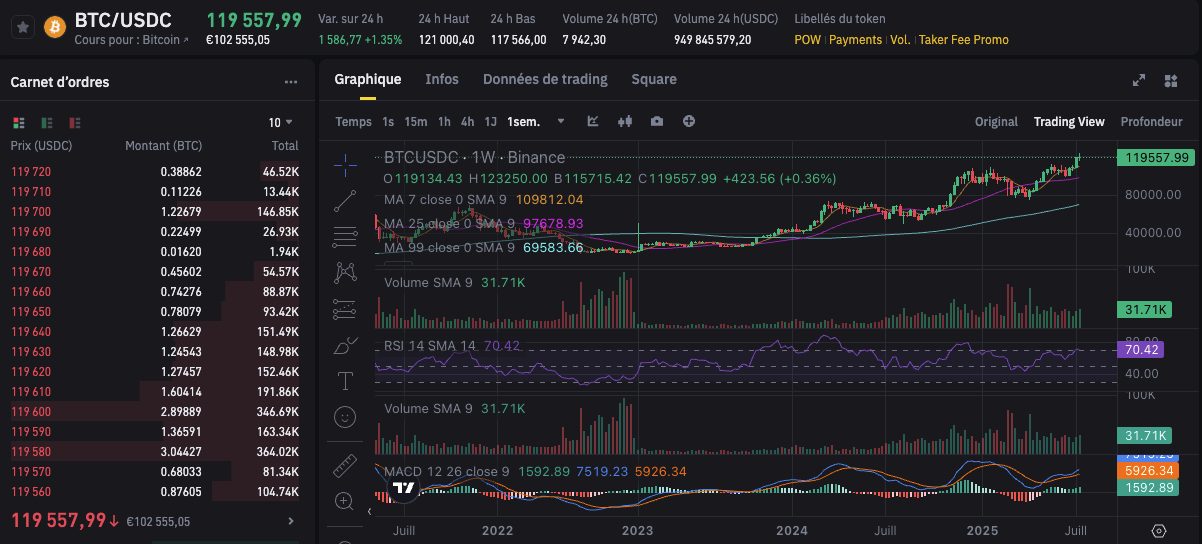The image size is (1202, 544).
Task: Select the crosshair cursor tool
Action: point(345,165)
